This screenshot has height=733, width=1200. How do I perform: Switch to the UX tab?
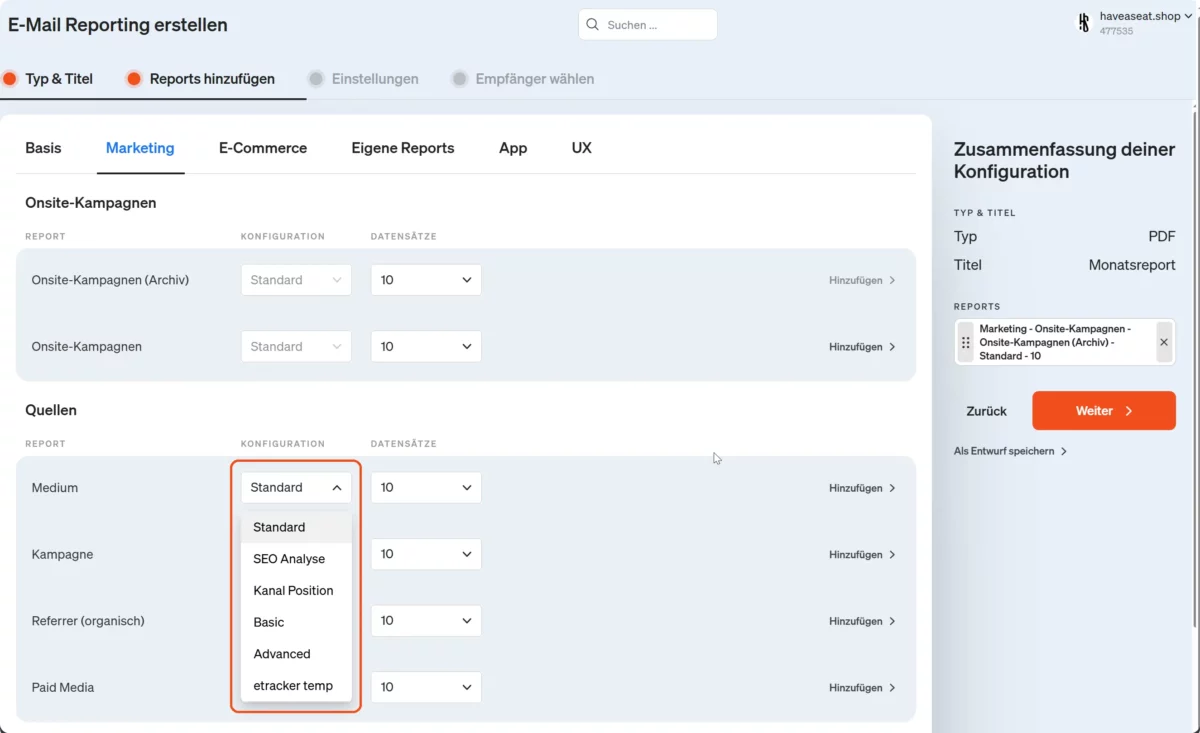click(x=582, y=148)
